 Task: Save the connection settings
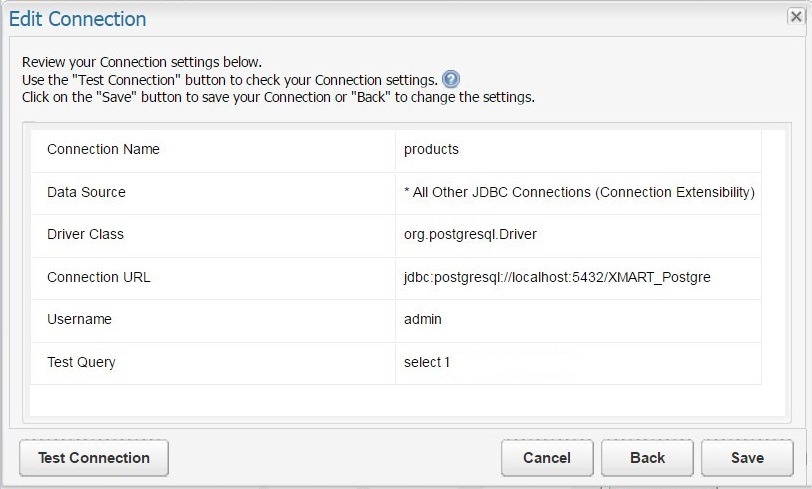(x=747, y=458)
